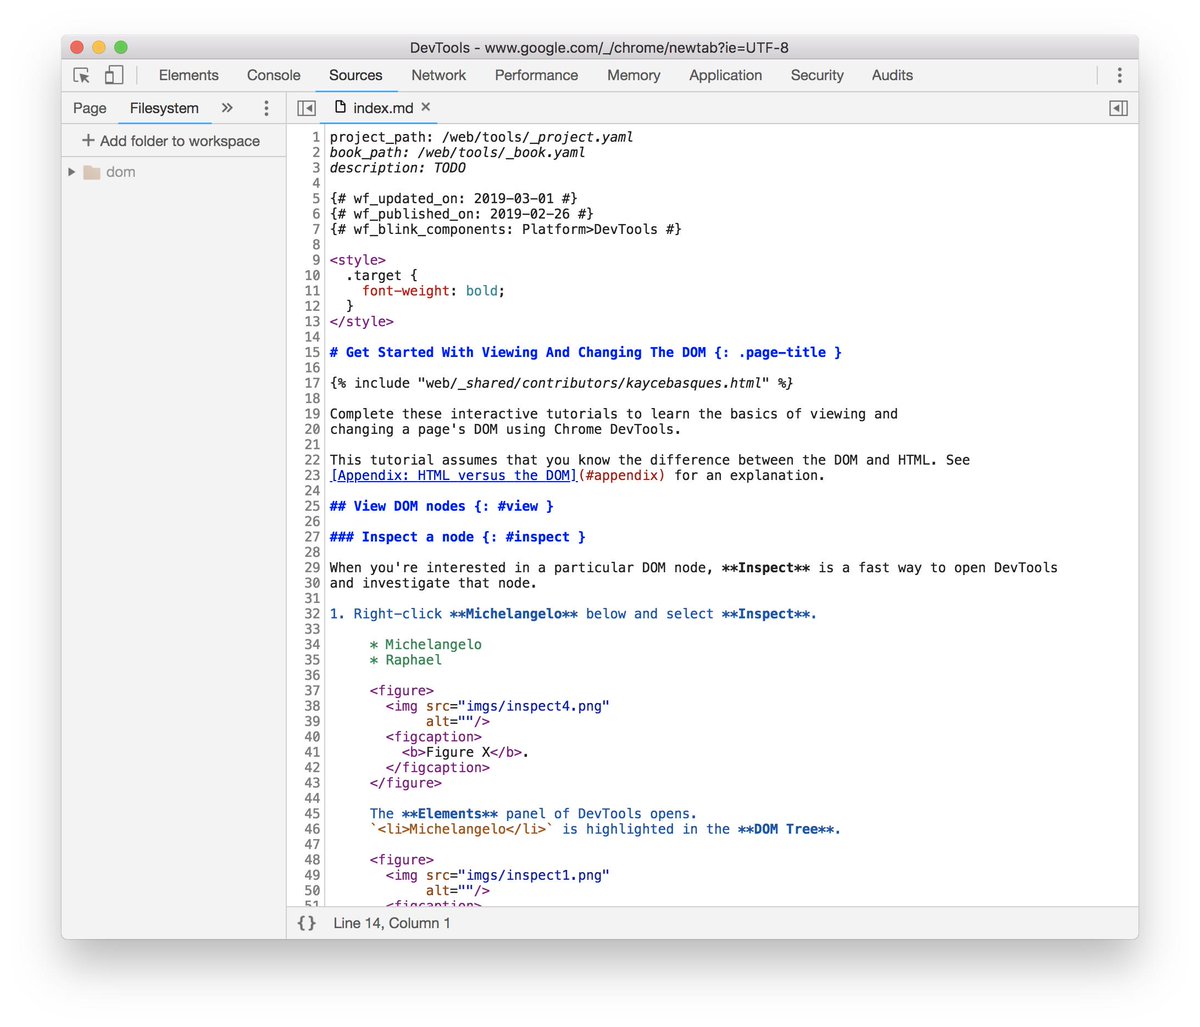Click the '* Raphael' list line
The image size is (1200, 1027).
[x=406, y=660]
